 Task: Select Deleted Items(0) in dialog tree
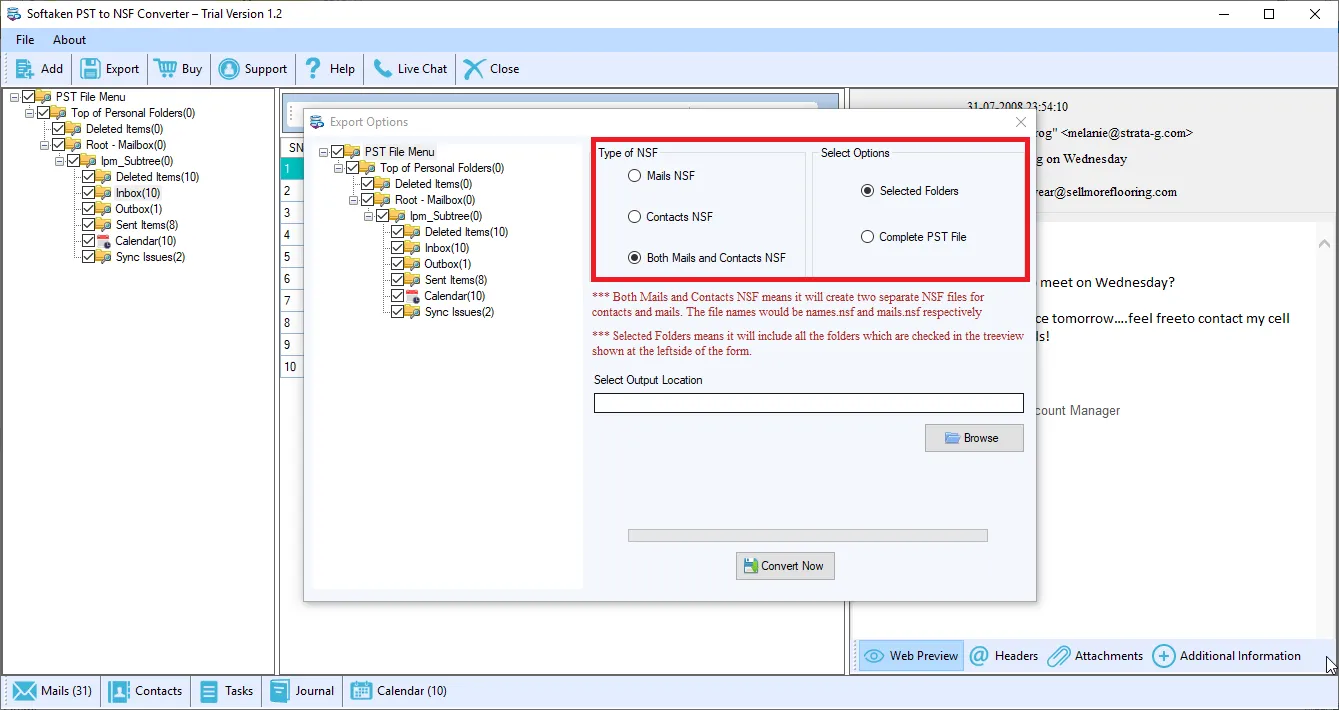coord(433,184)
